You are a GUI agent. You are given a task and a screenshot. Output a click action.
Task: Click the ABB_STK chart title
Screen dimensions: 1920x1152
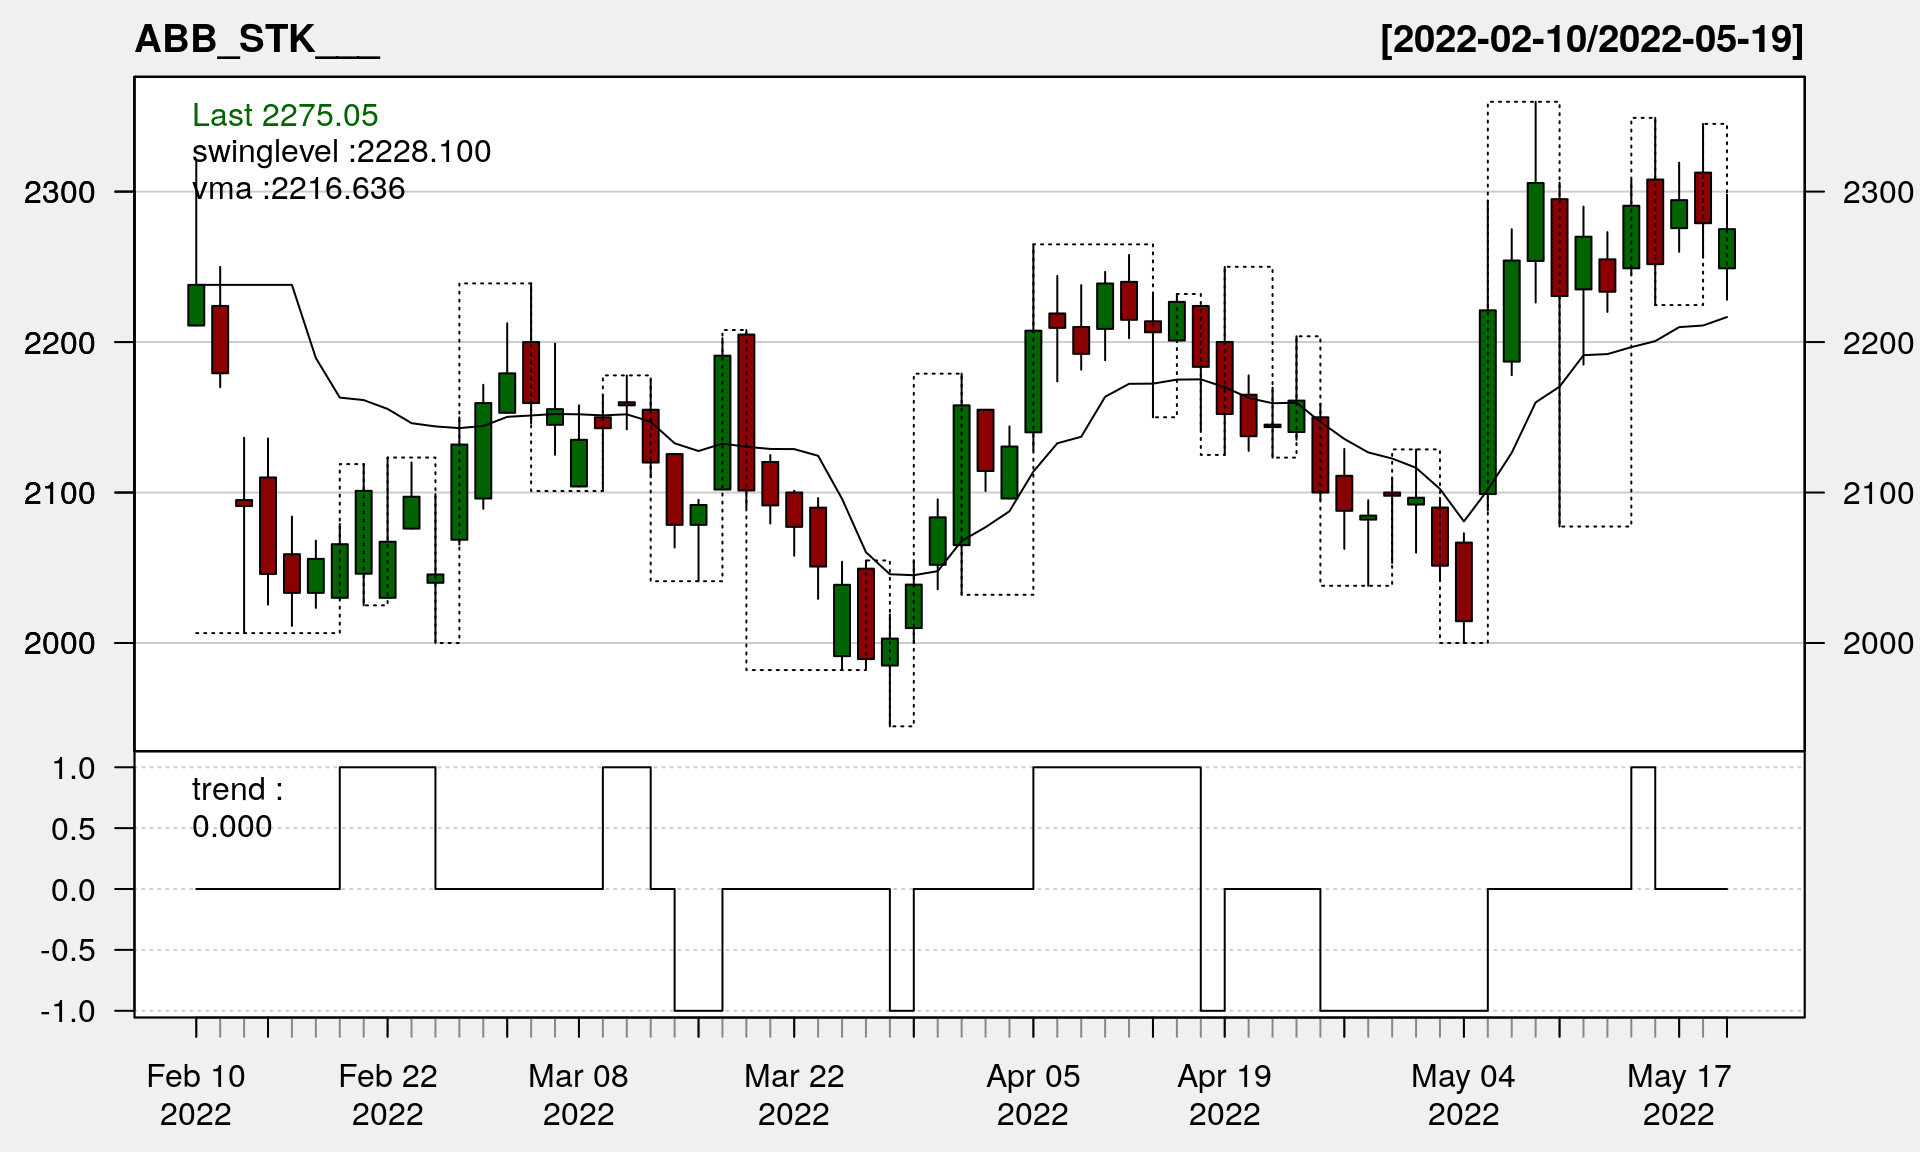257,40
